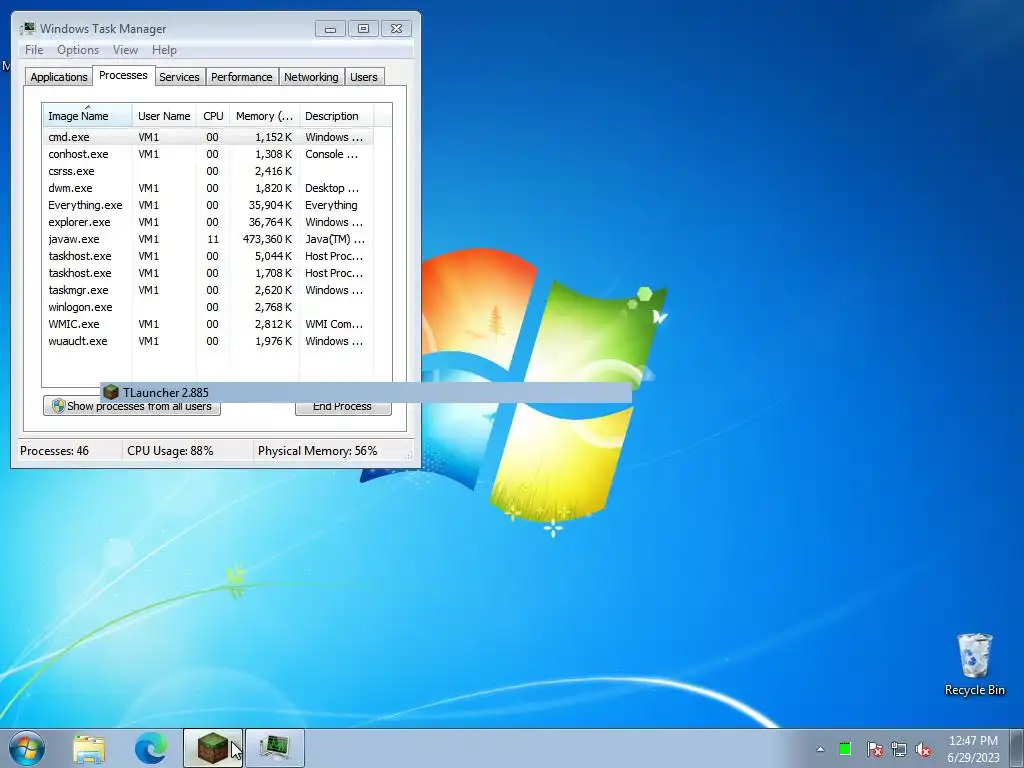Click the CPU Usage: 88% status

point(170,451)
